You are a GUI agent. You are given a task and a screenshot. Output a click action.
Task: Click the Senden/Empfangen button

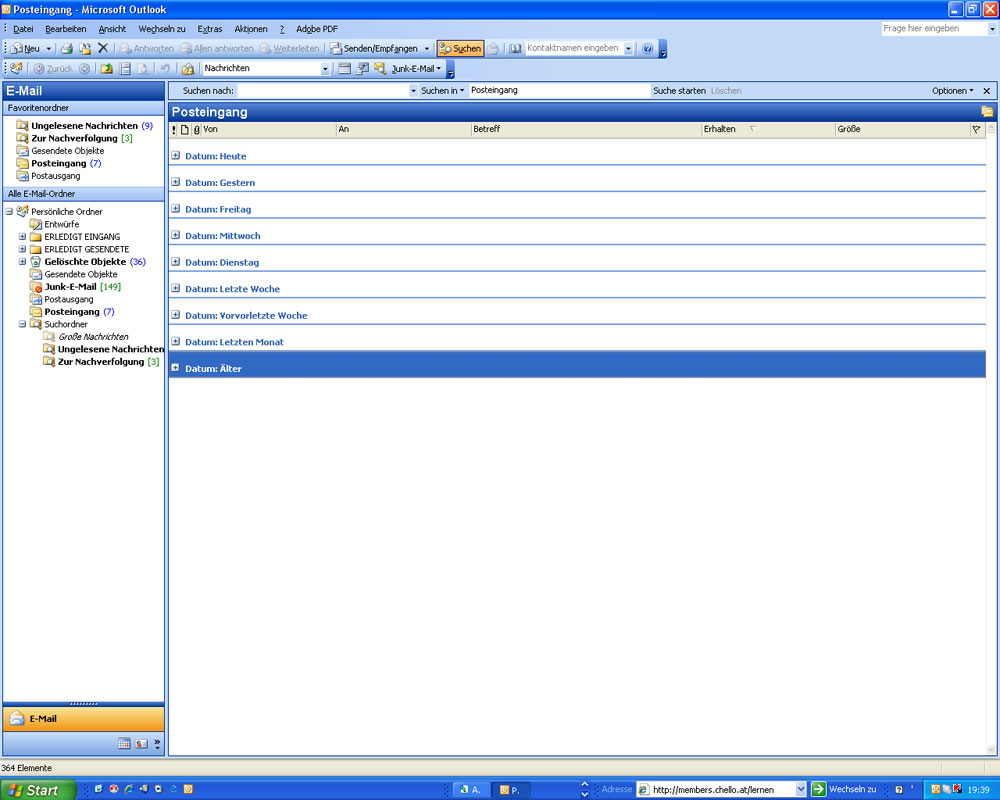(374, 48)
